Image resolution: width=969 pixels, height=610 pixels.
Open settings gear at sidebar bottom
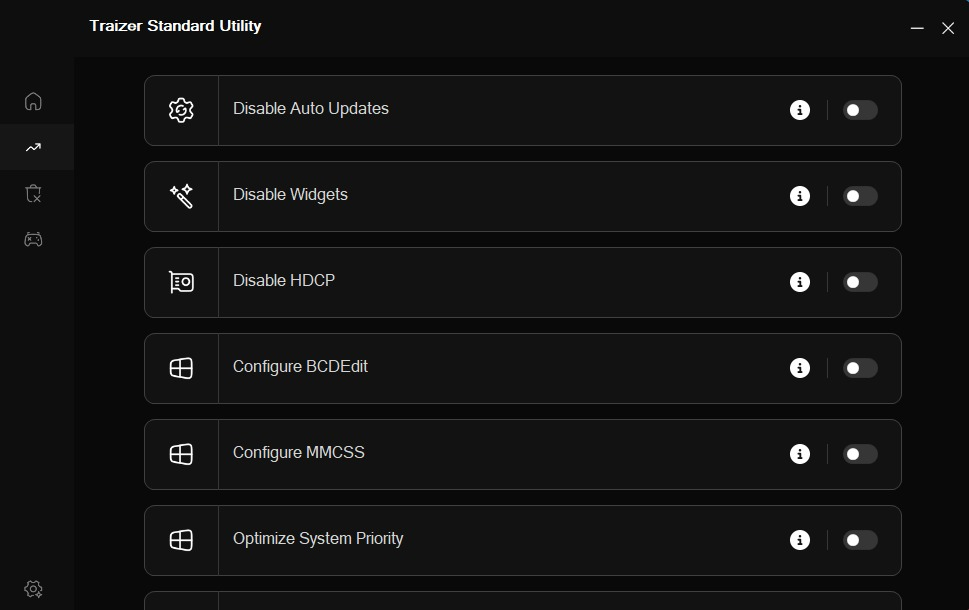coord(33,589)
